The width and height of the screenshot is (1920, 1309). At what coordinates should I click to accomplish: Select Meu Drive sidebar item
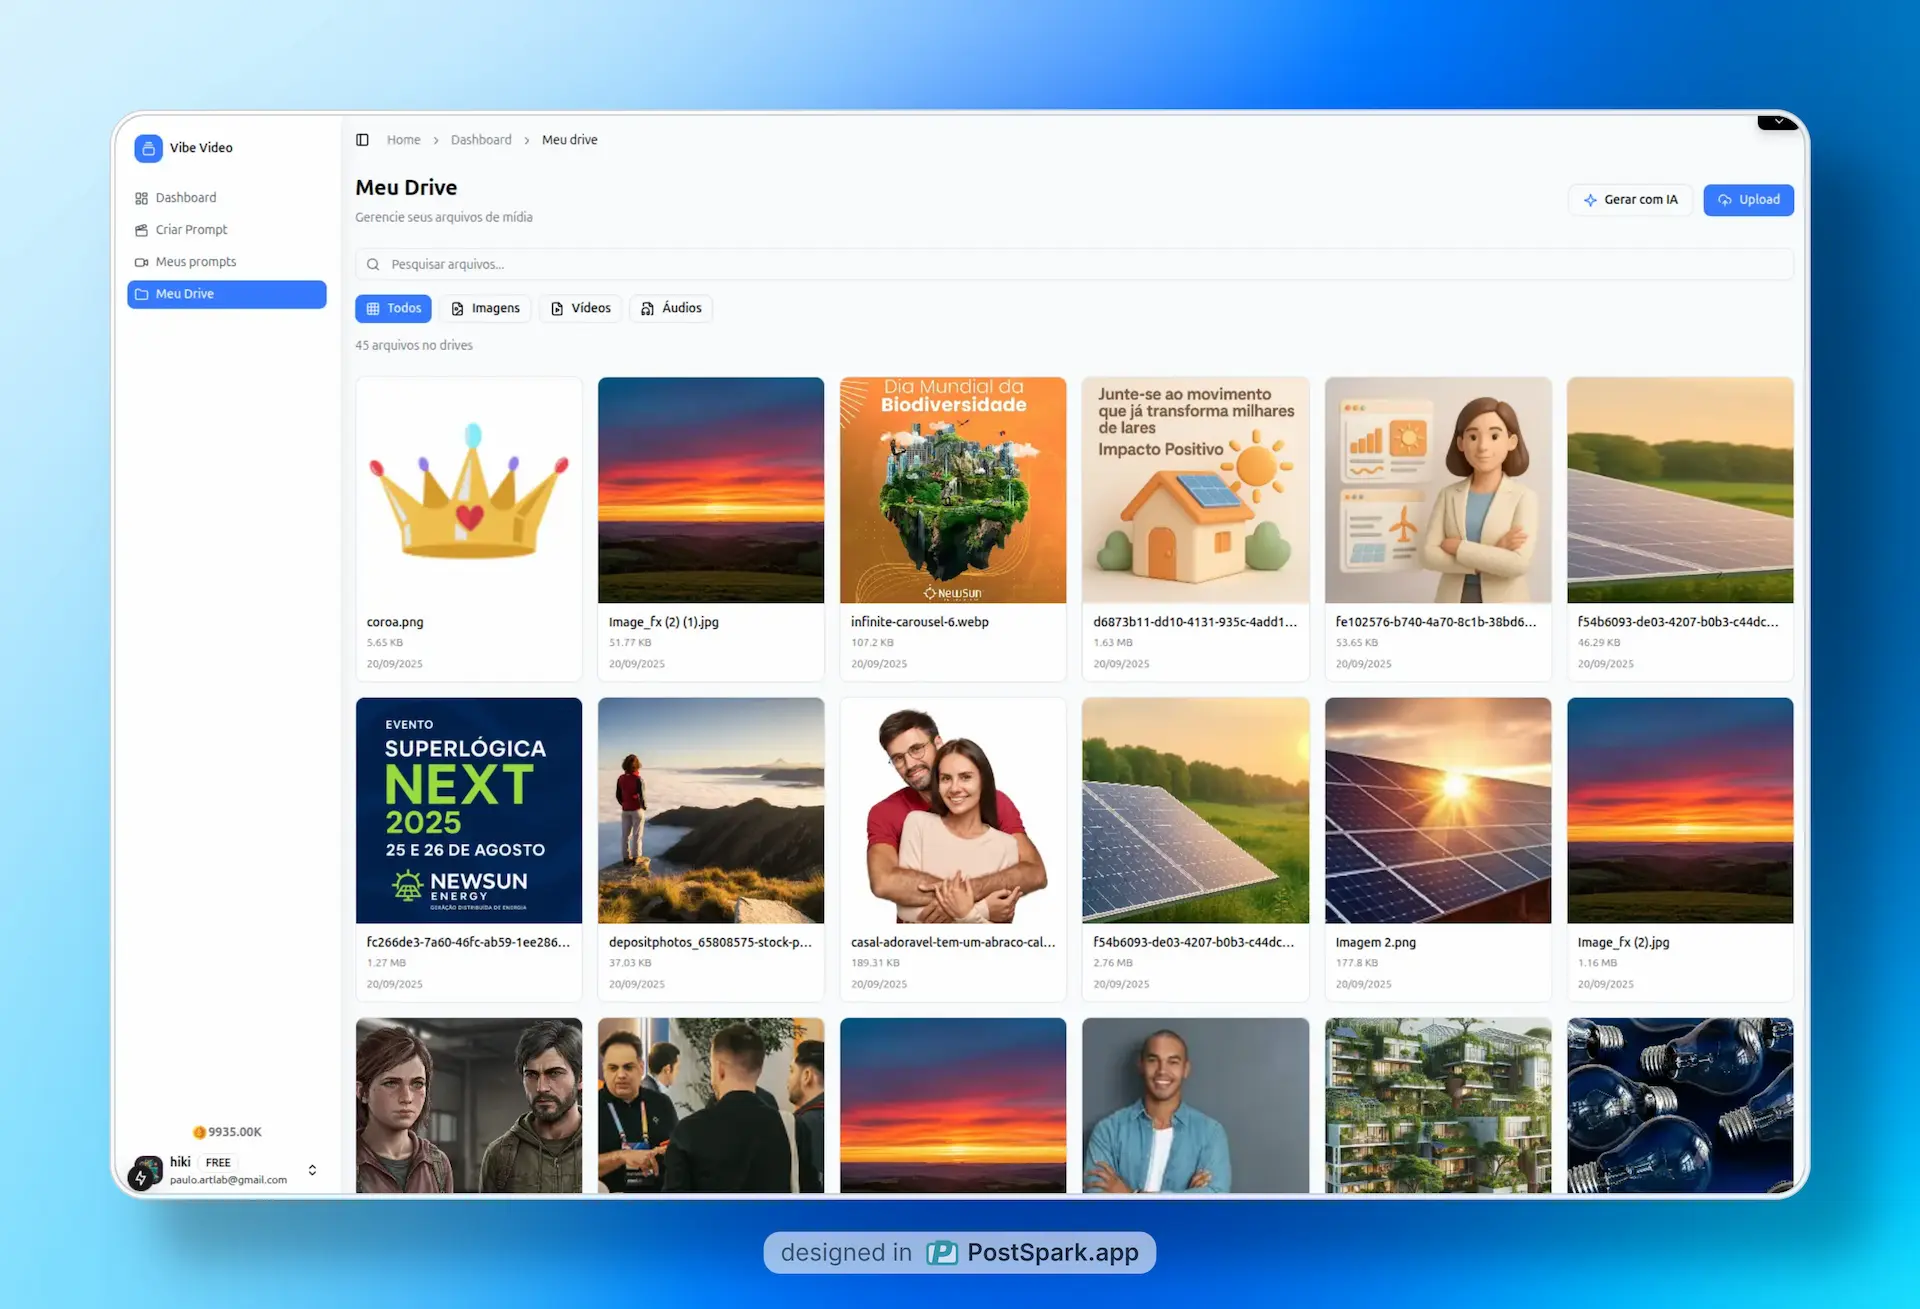tap(226, 294)
